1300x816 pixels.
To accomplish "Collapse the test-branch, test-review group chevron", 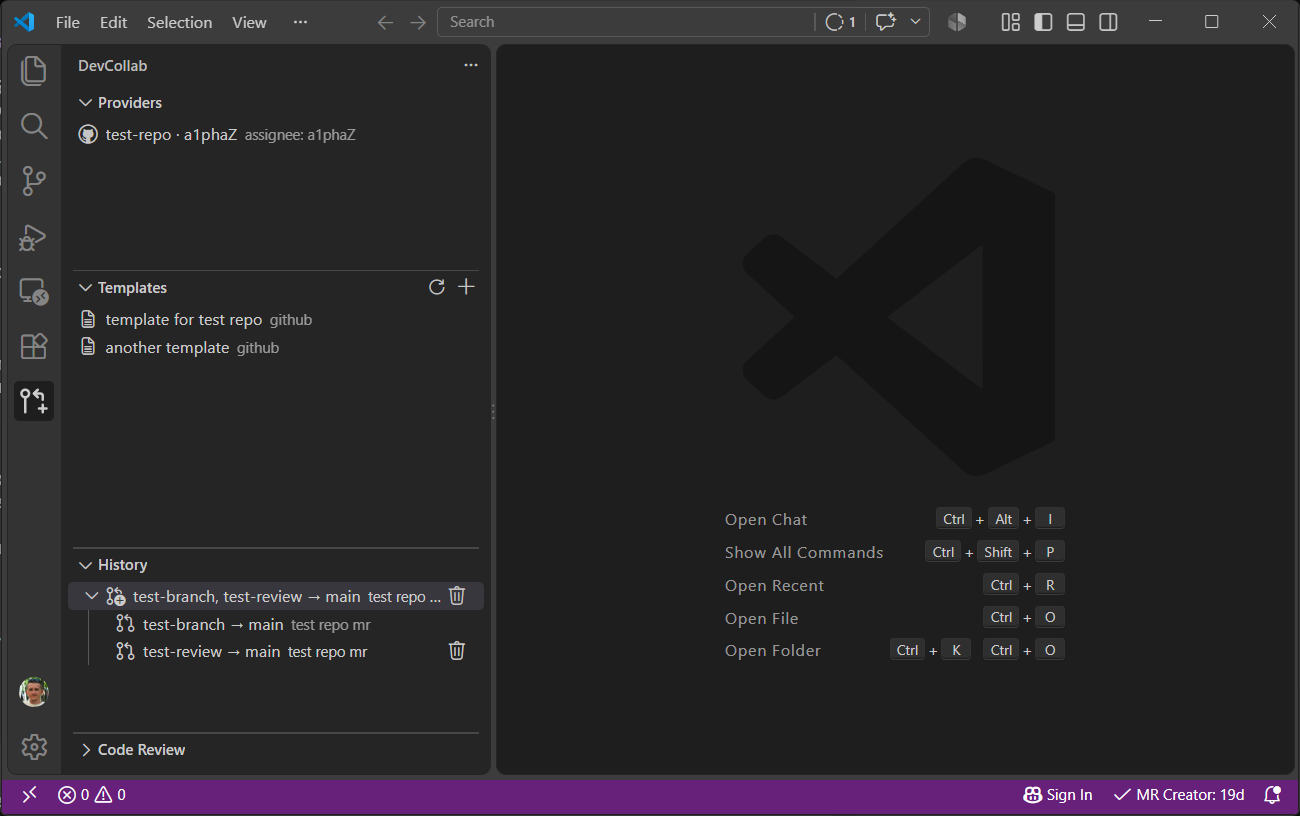I will 92,596.
